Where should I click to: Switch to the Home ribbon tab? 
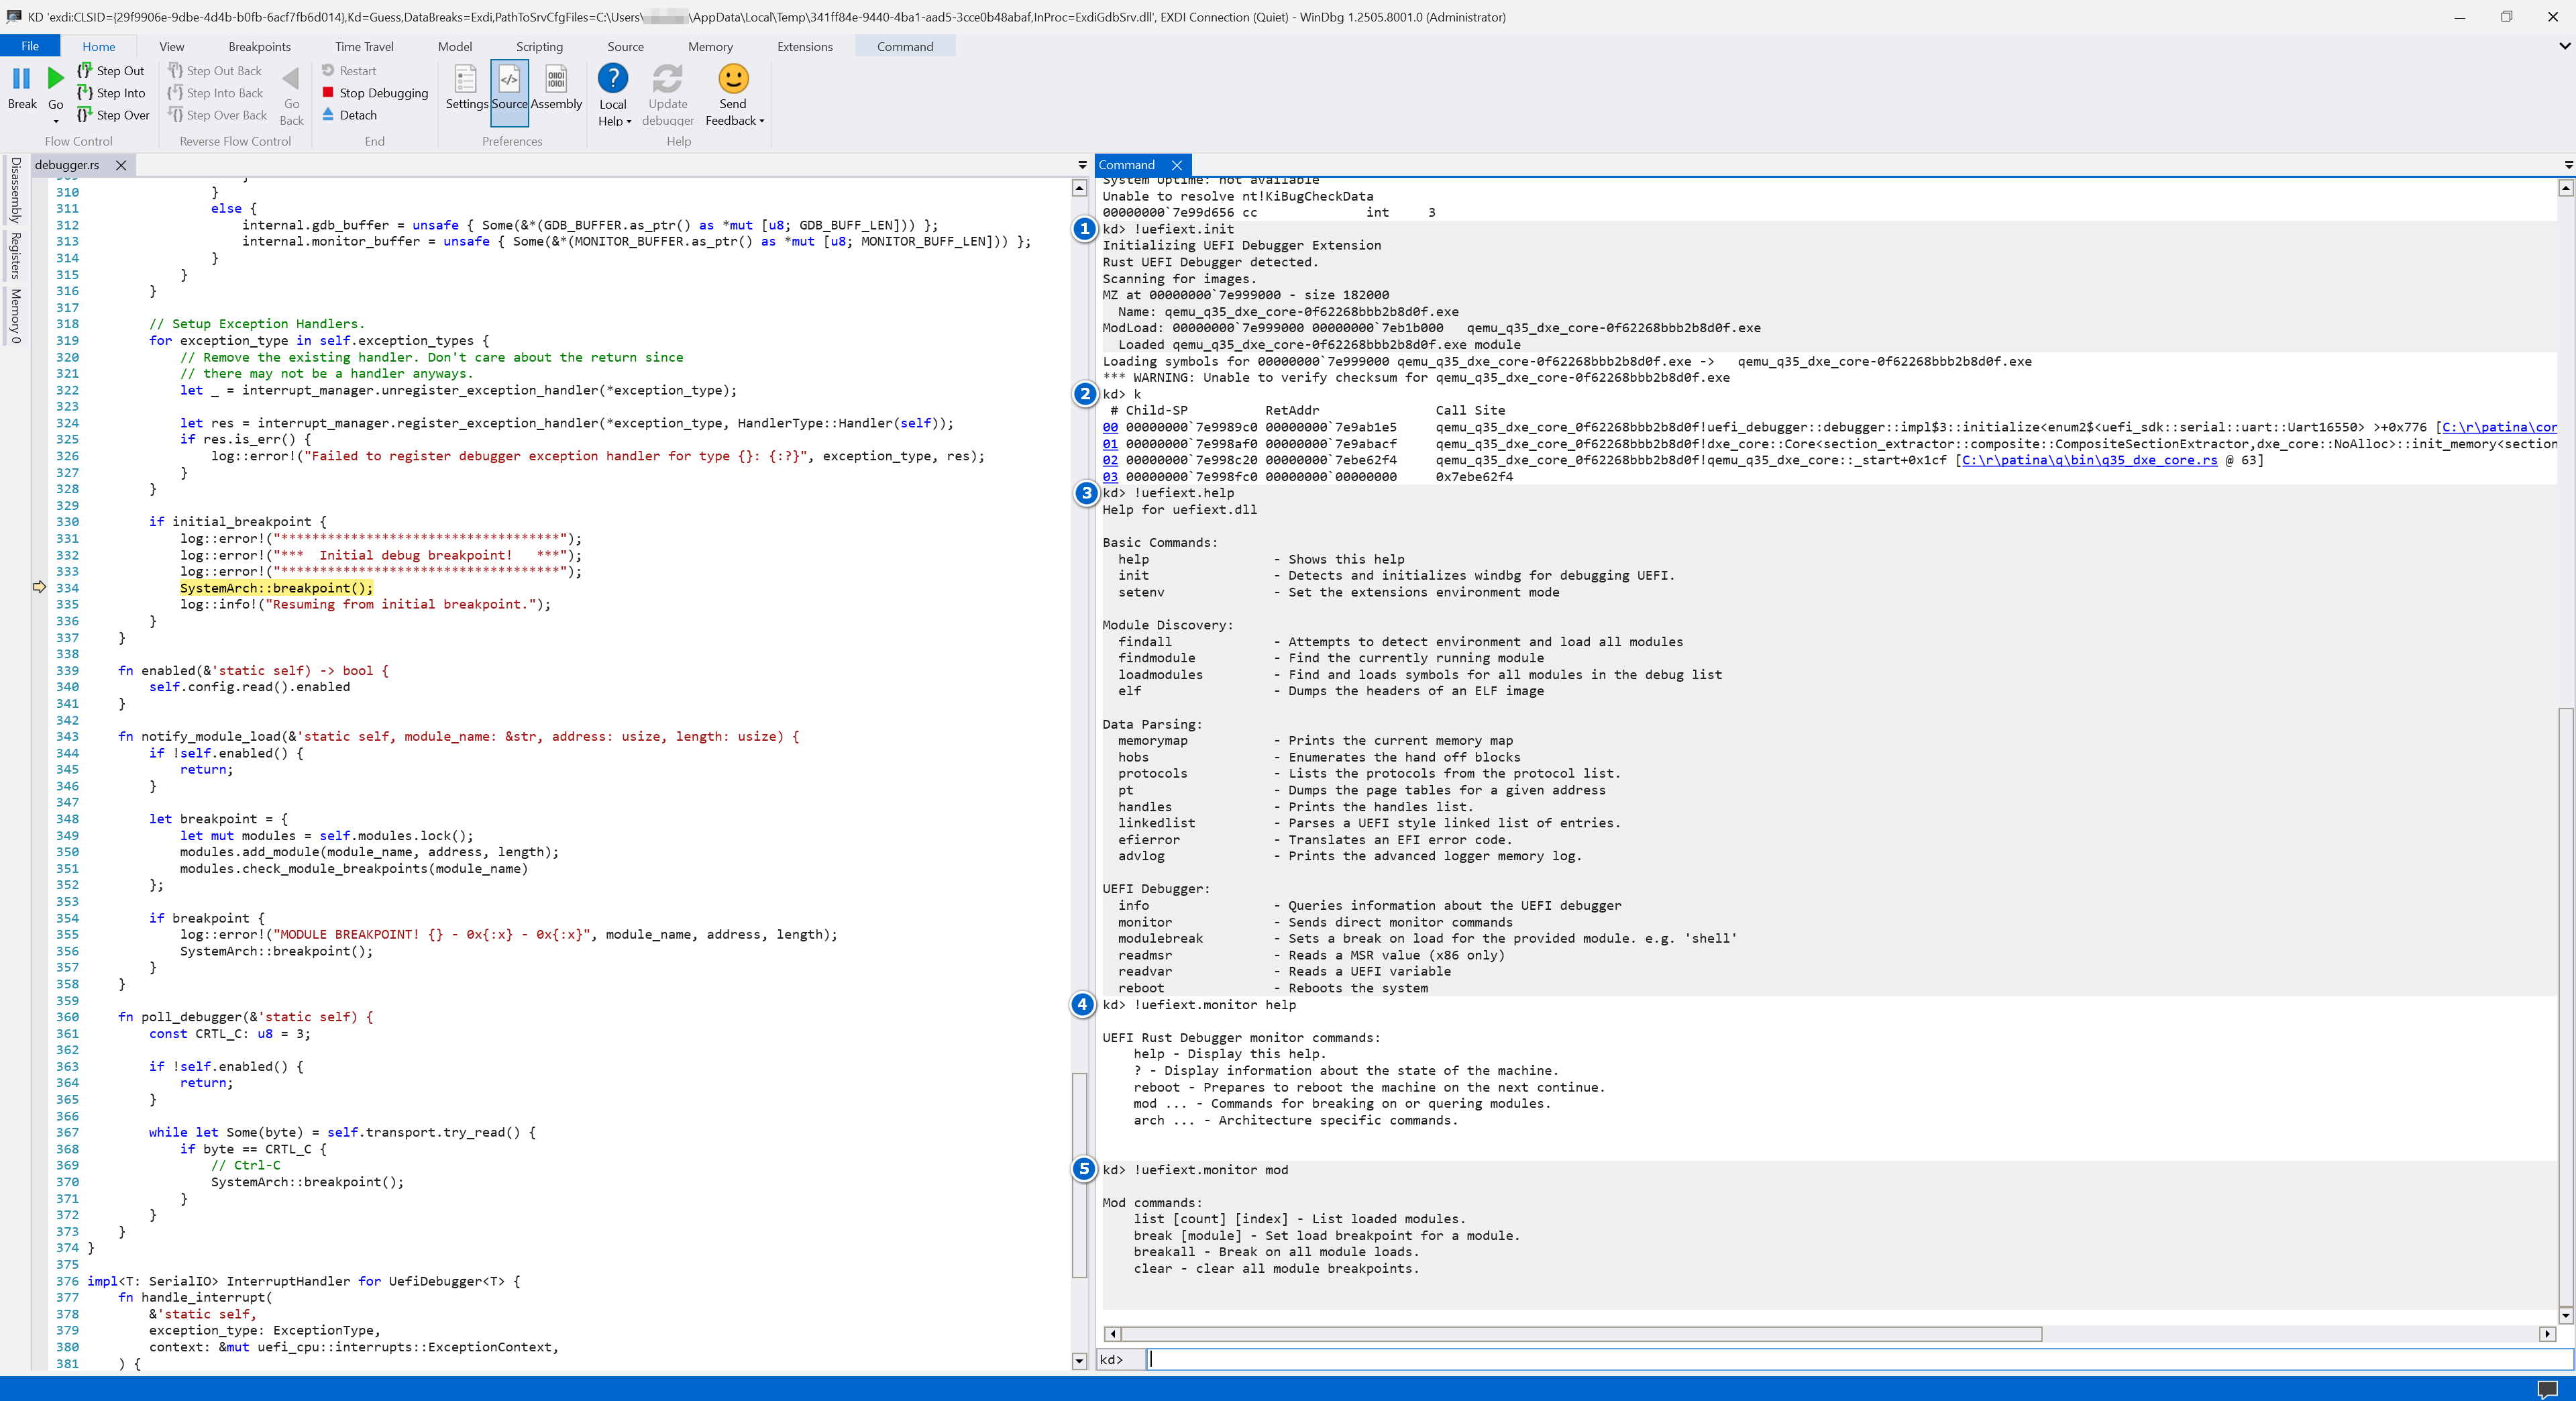point(98,46)
